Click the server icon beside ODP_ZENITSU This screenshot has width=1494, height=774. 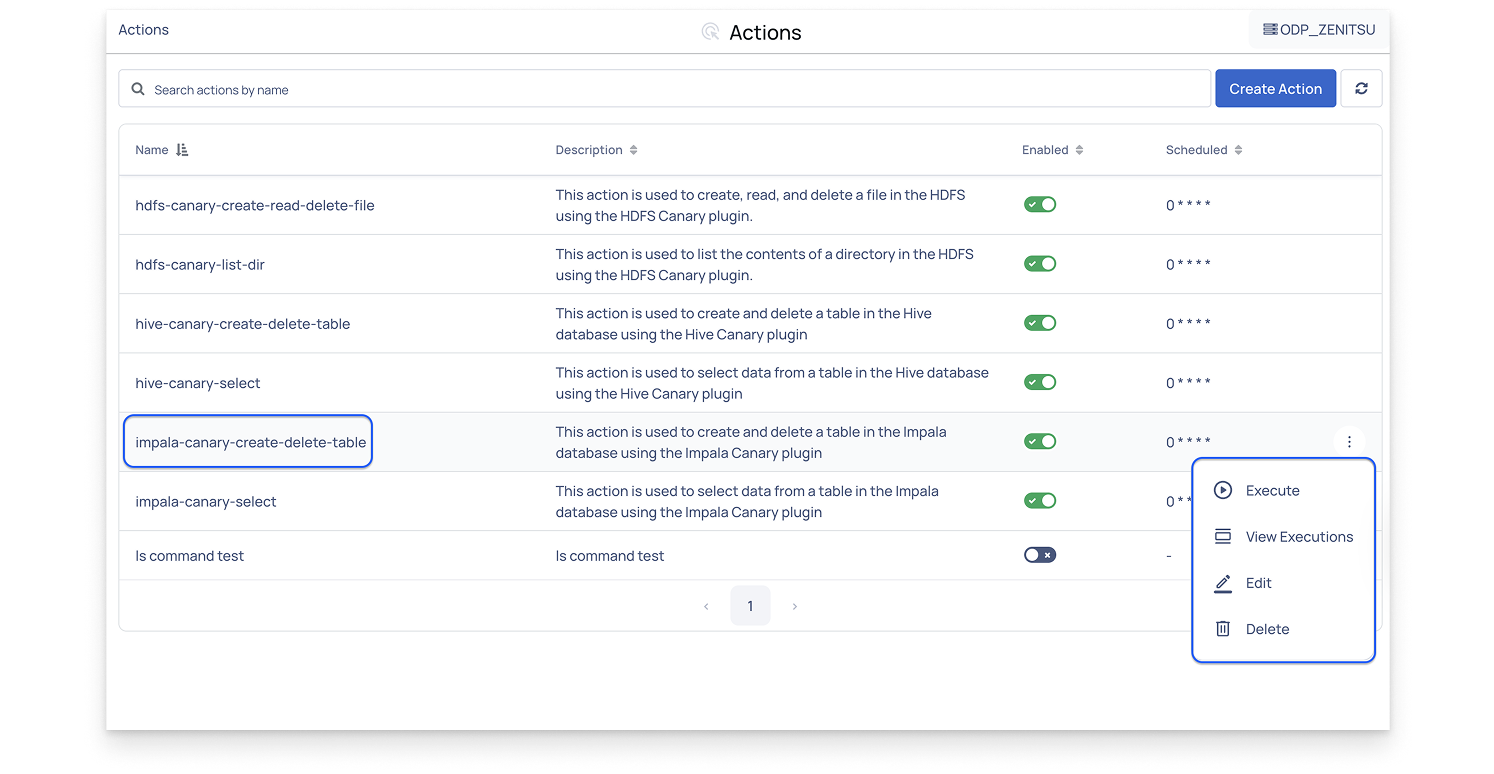1270,30
